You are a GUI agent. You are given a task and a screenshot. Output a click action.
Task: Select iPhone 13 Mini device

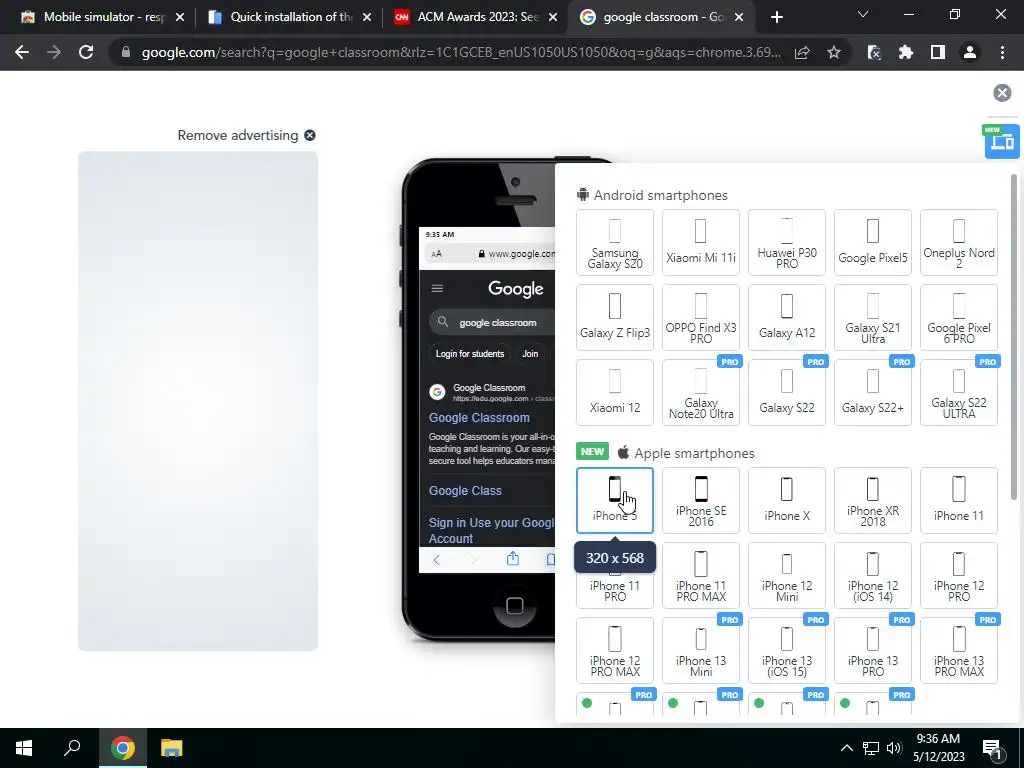pos(701,650)
